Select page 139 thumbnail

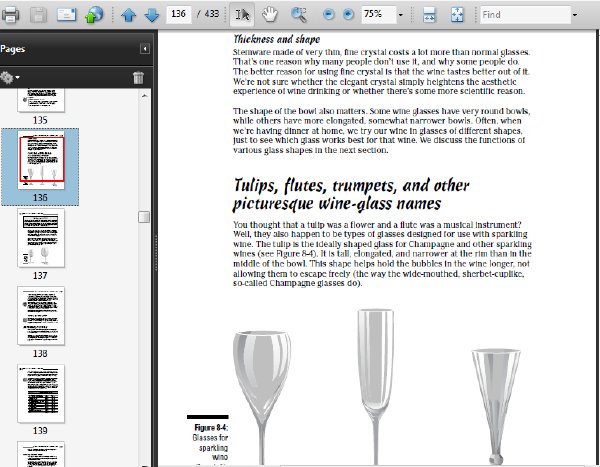click(x=41, y=394)
